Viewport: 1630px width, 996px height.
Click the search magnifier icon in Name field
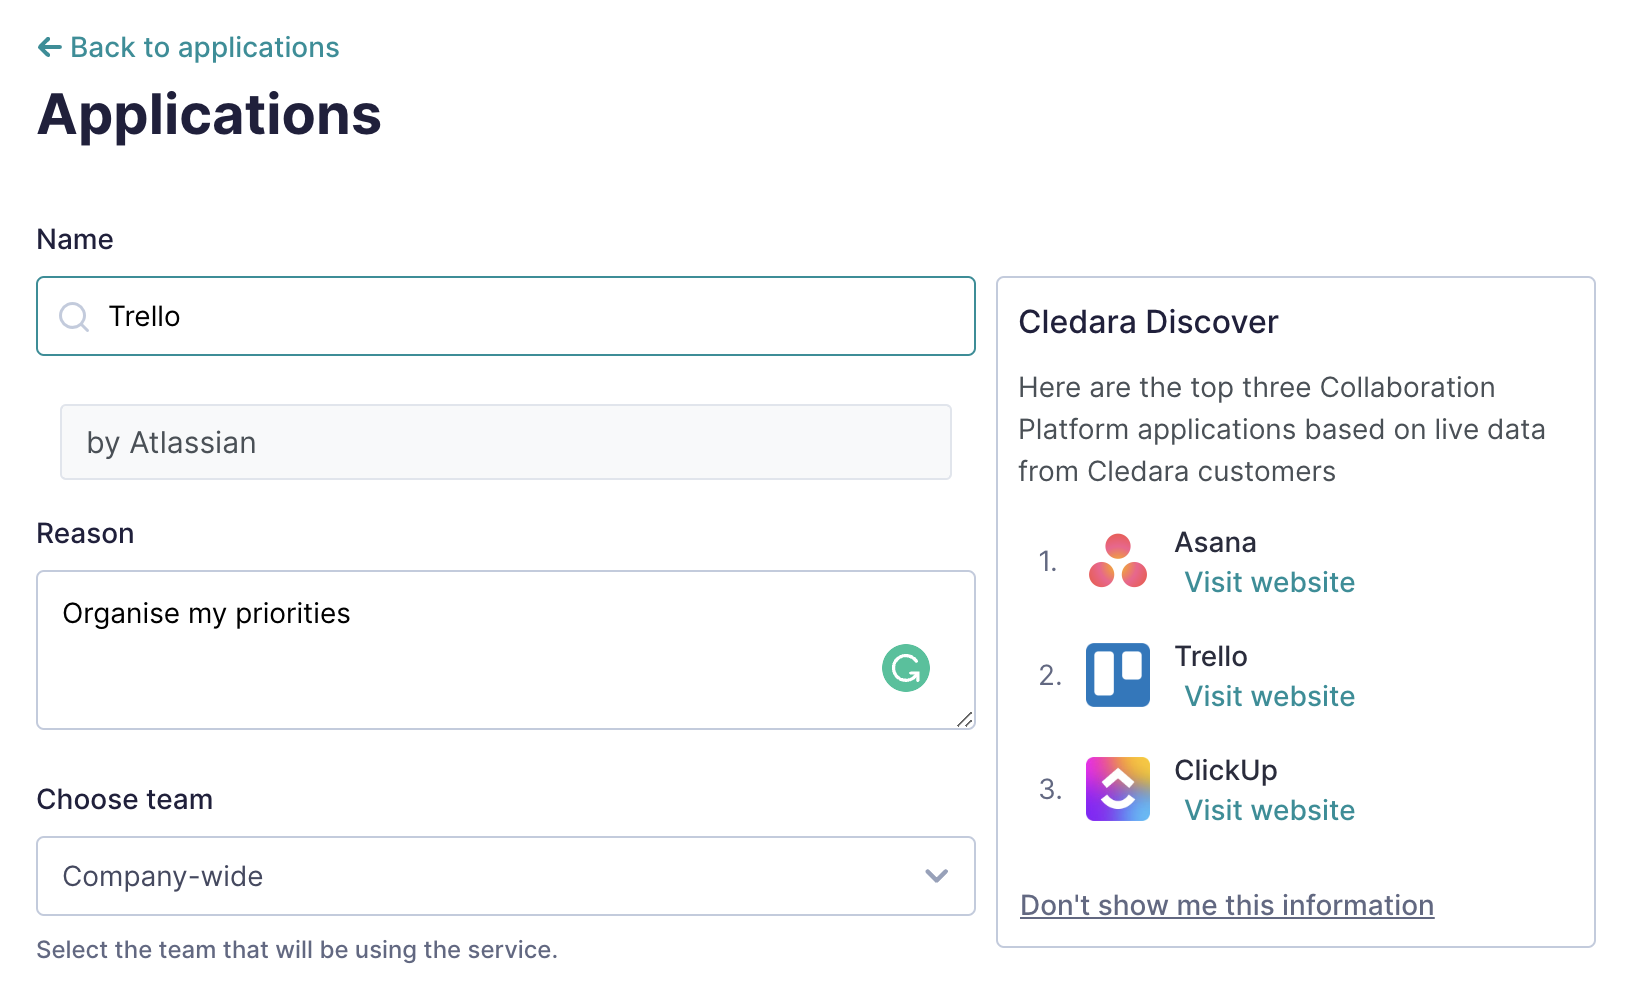coord(74,317)
